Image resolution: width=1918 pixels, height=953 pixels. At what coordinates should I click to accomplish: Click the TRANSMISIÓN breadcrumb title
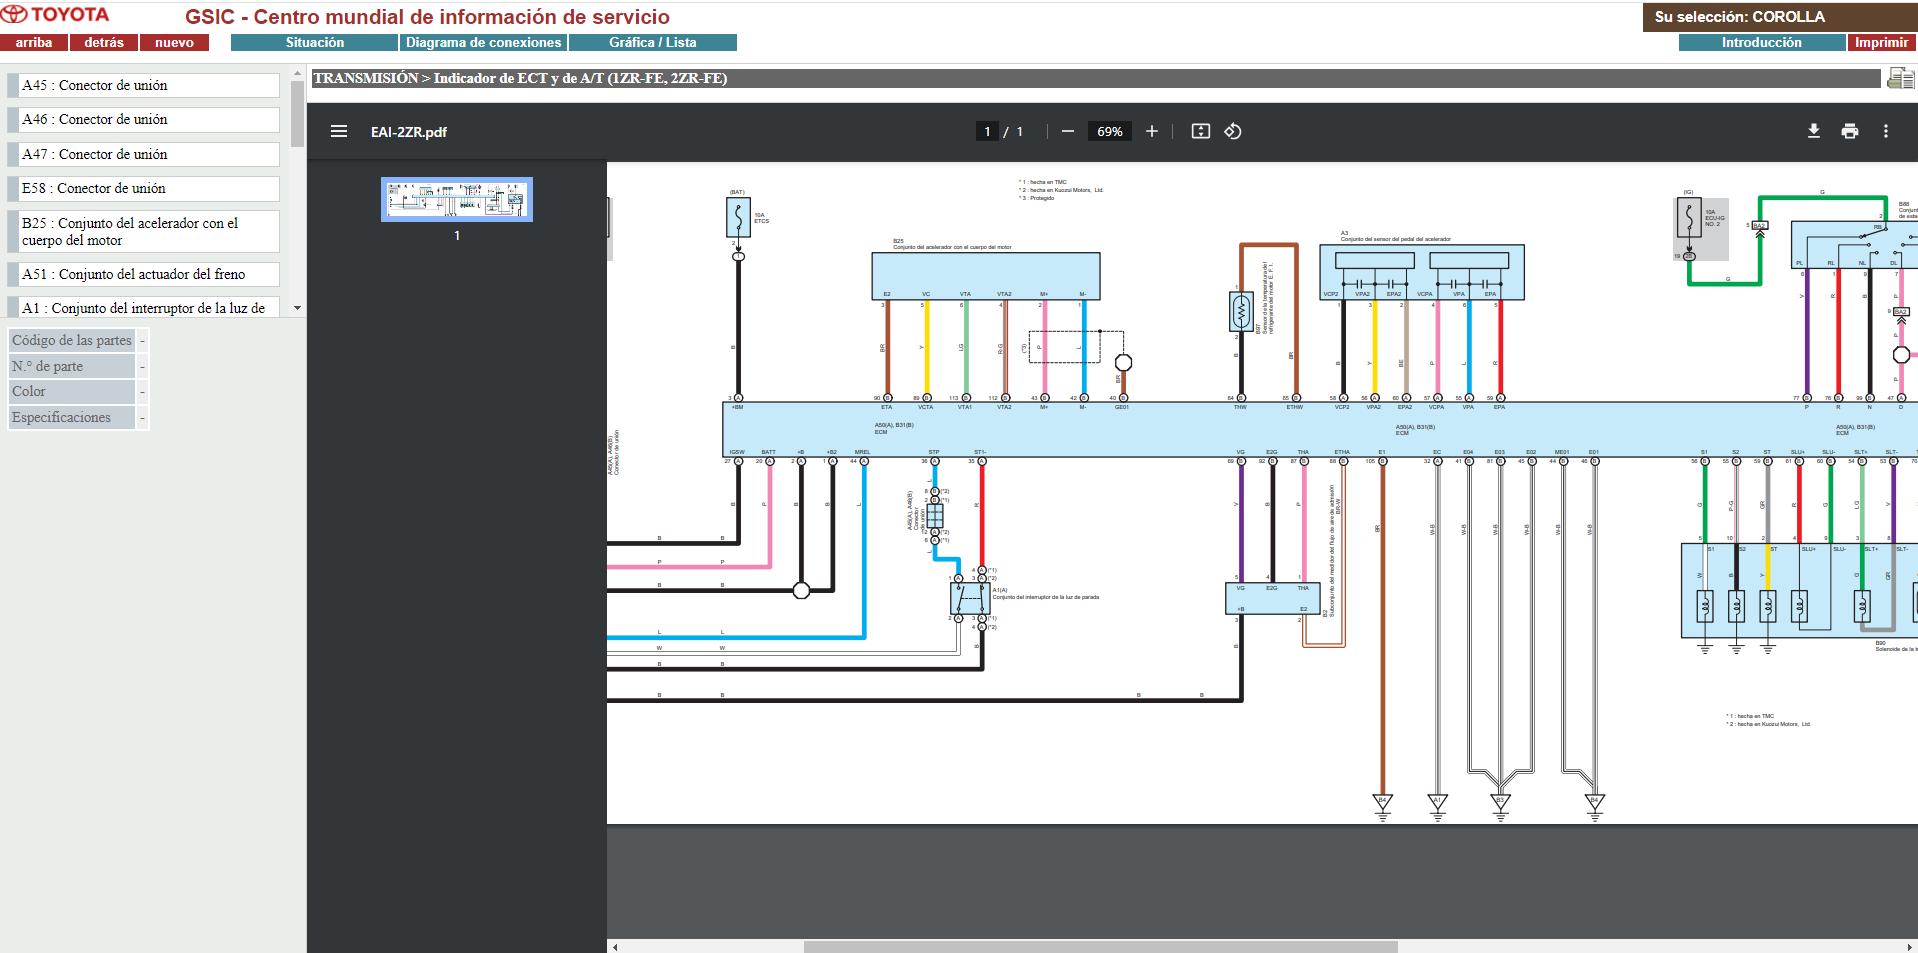pos(520,78)
